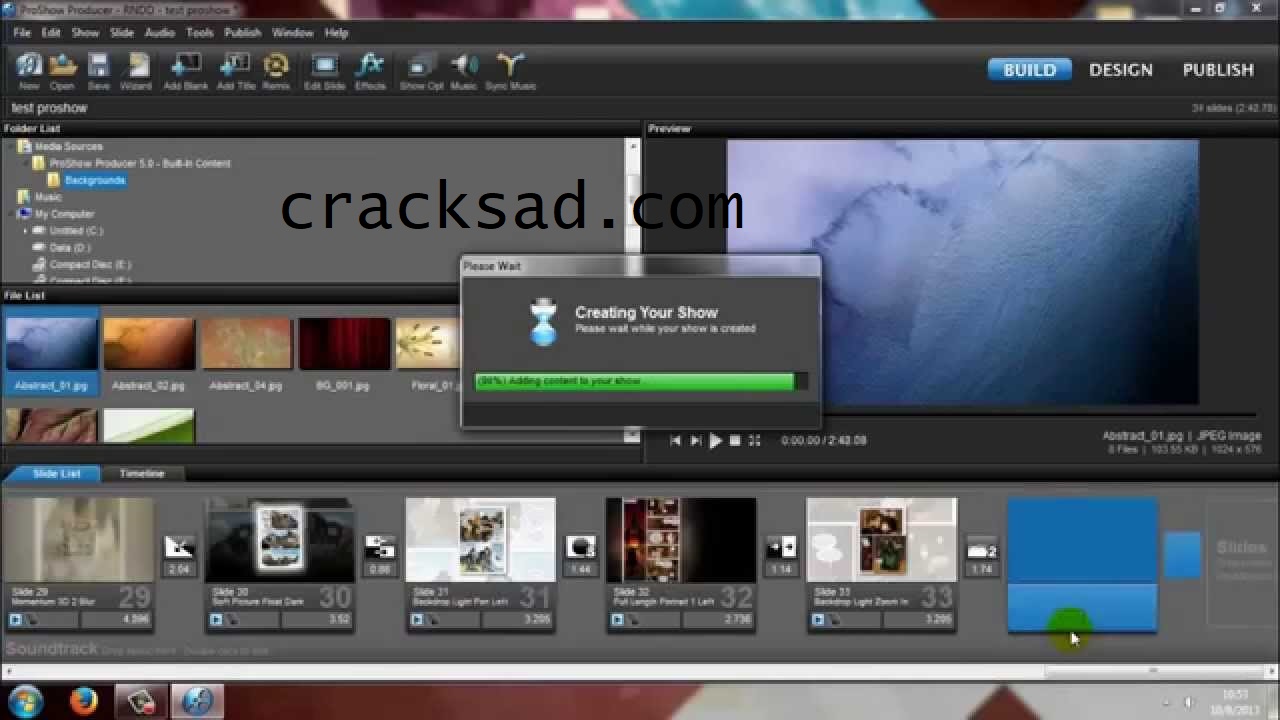This screenshot has height=720, width=1280.
Task: Select ProShow Producer 5.0 Built-In Content folder
Action: point(140,164)
